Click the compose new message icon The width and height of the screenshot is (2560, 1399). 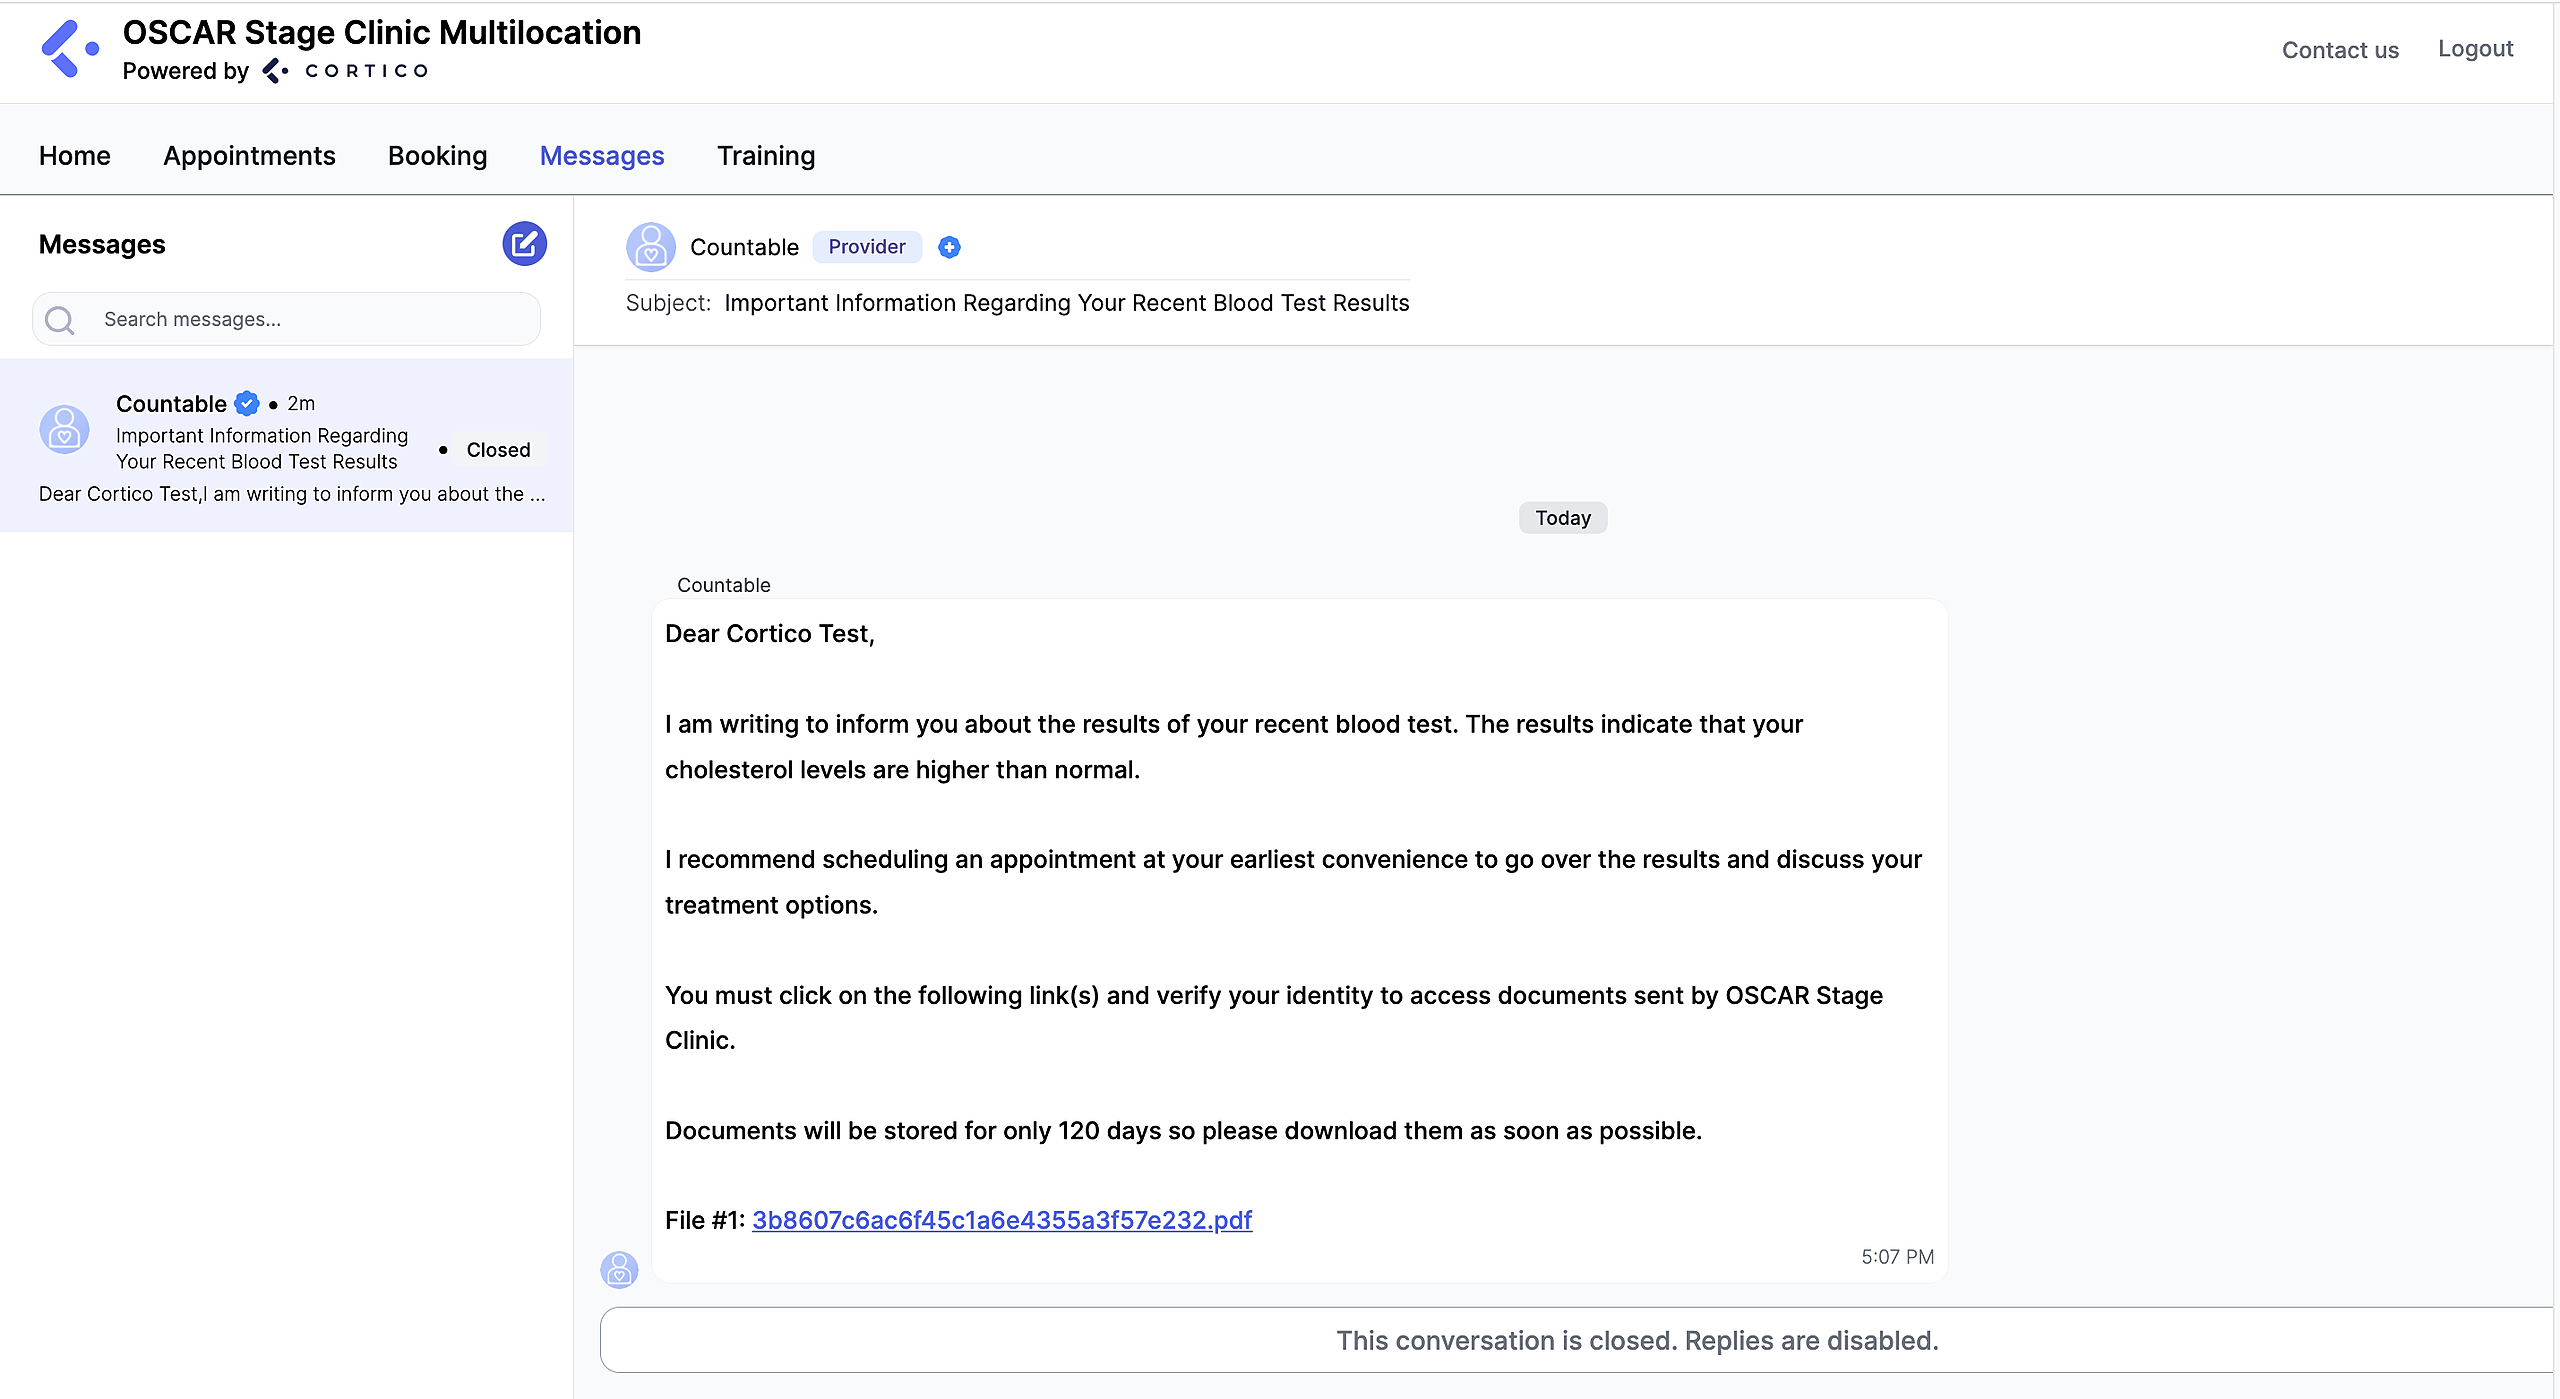[x=524, y=244]
